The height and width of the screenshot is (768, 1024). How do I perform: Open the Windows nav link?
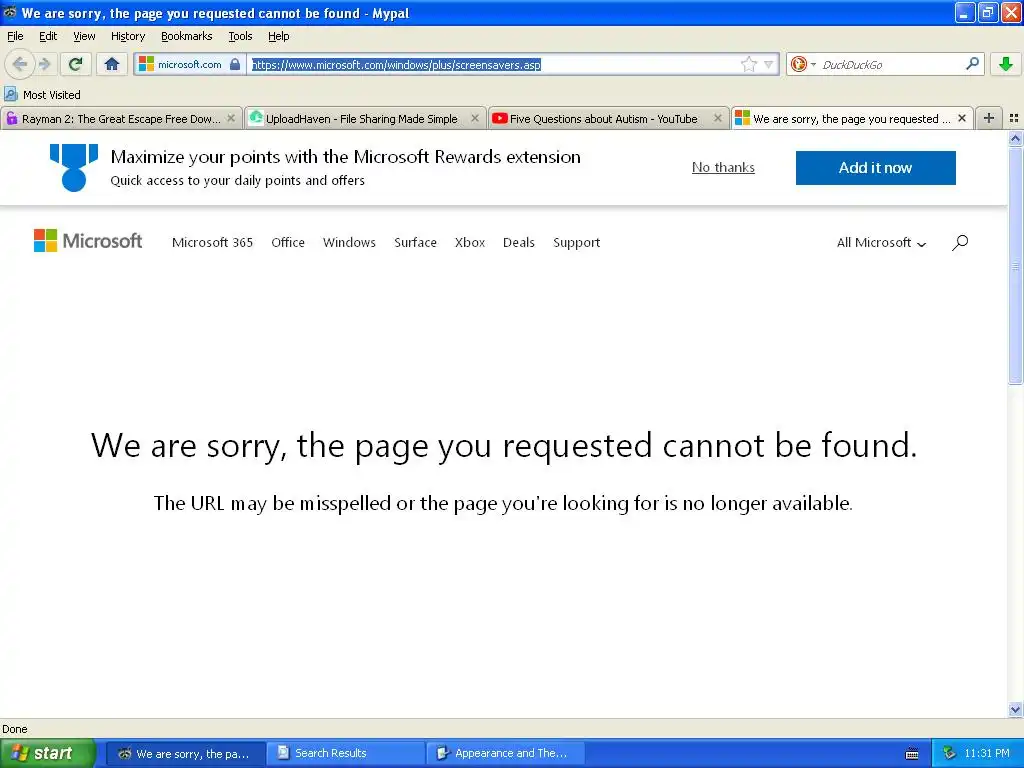click(x=349, y=242)
